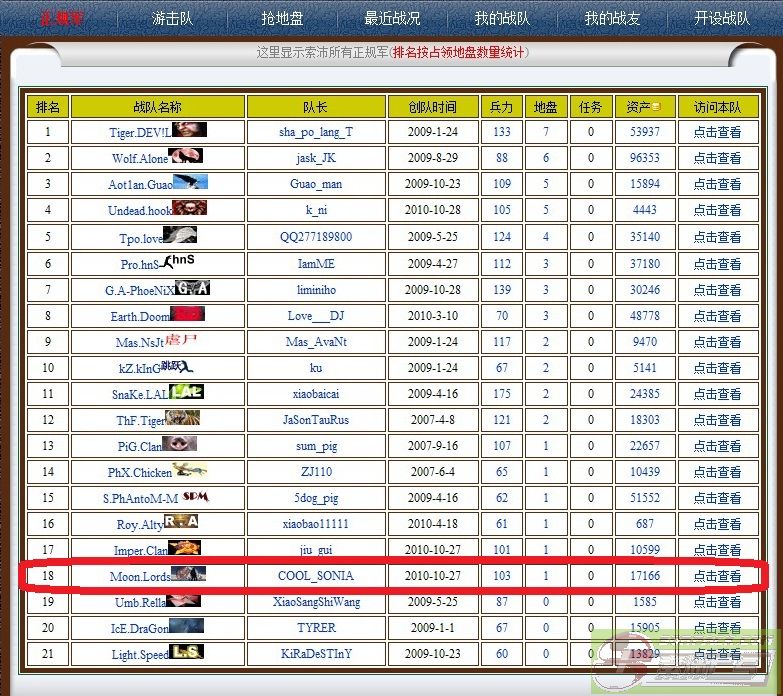
Task: Click the Roy.Alty R.A team logo
Action: [x=182, y=522]
